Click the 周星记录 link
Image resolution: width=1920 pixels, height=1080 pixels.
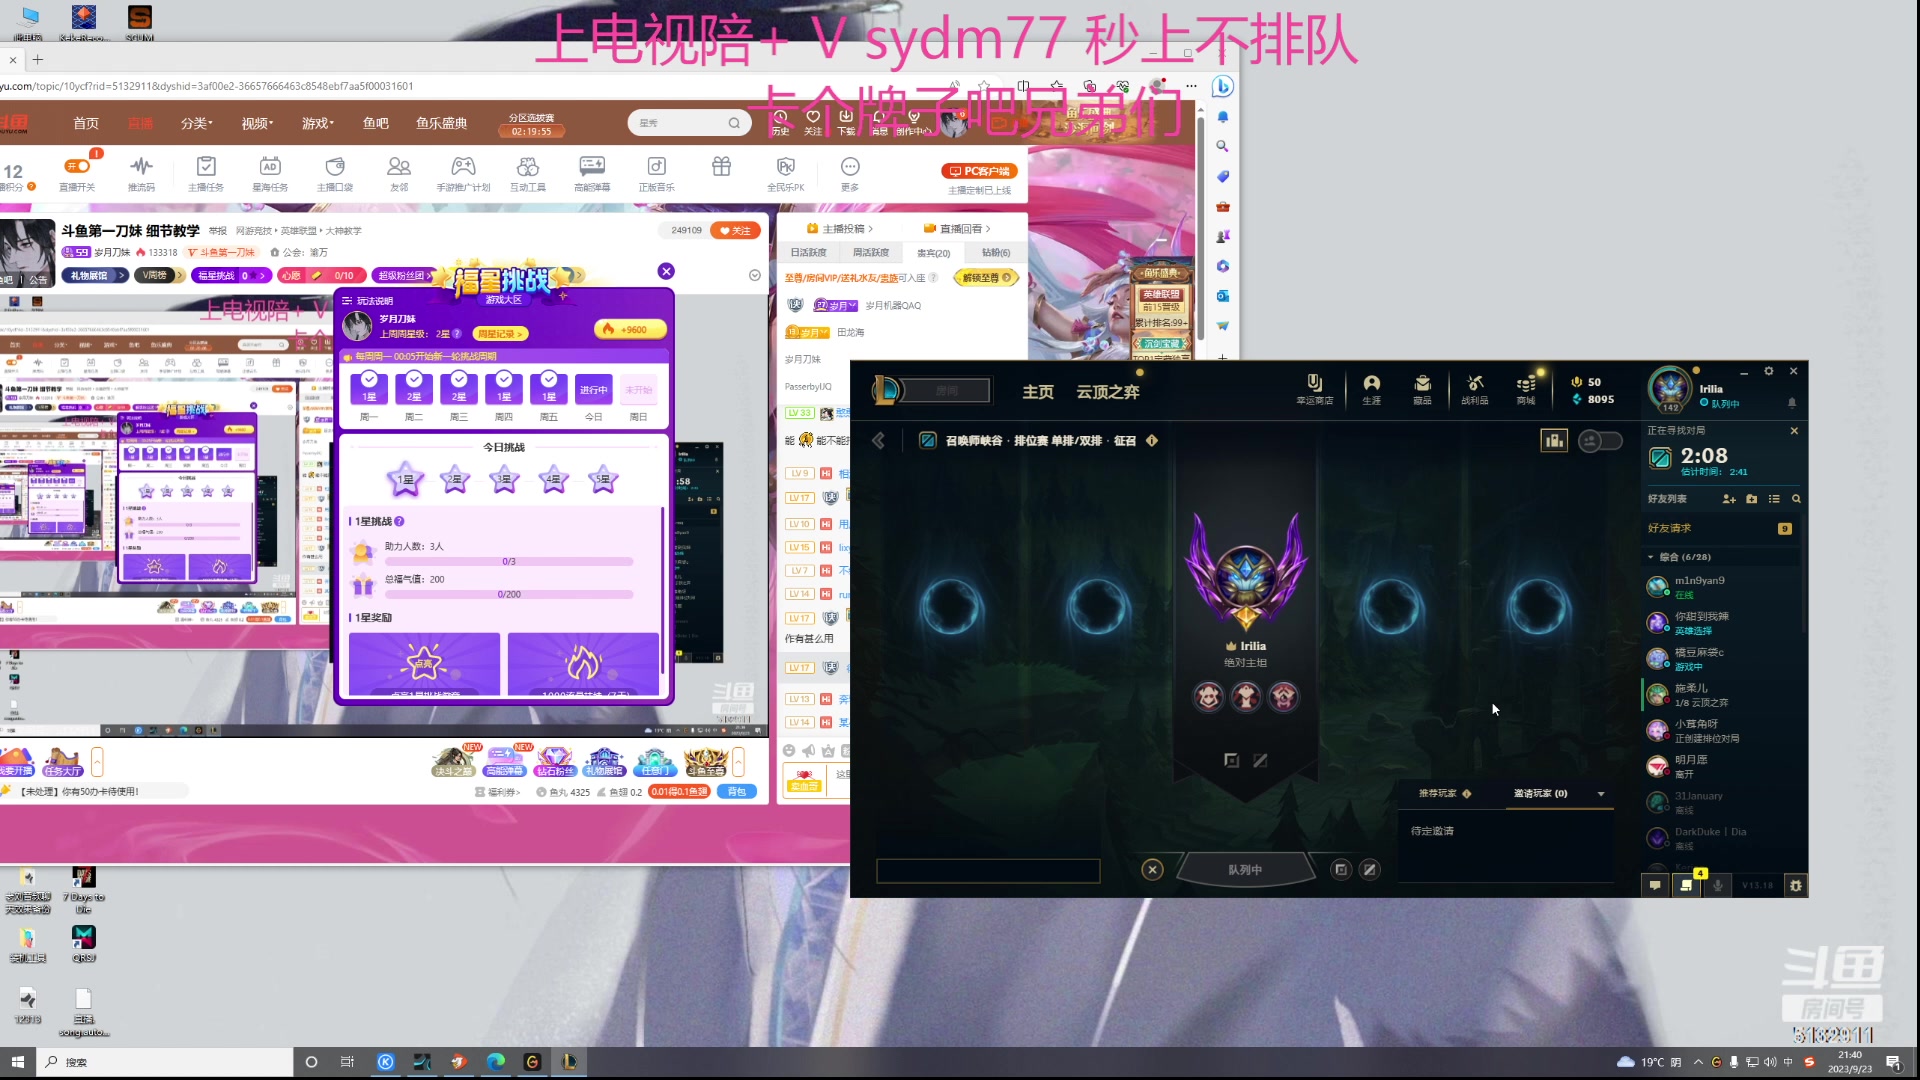click(x=500, y=334)
